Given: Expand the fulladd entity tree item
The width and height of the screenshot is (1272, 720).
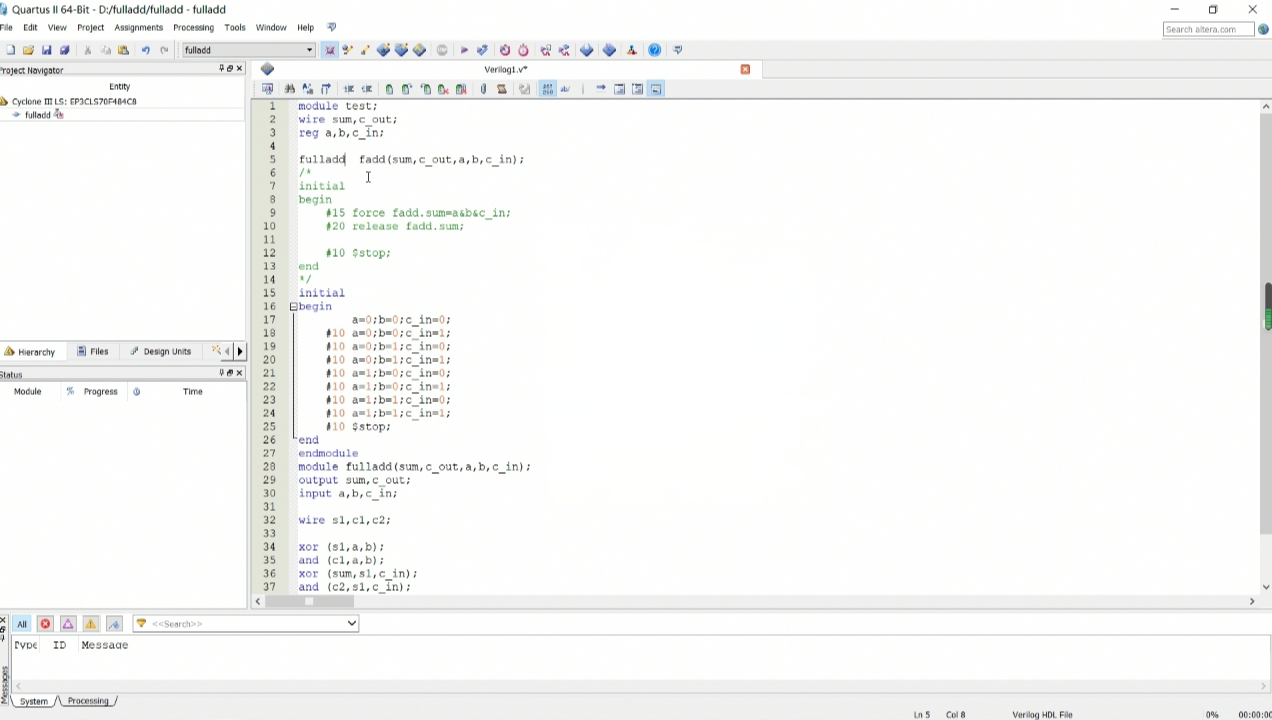Looking at the screenshot, I should coord(16,115).
